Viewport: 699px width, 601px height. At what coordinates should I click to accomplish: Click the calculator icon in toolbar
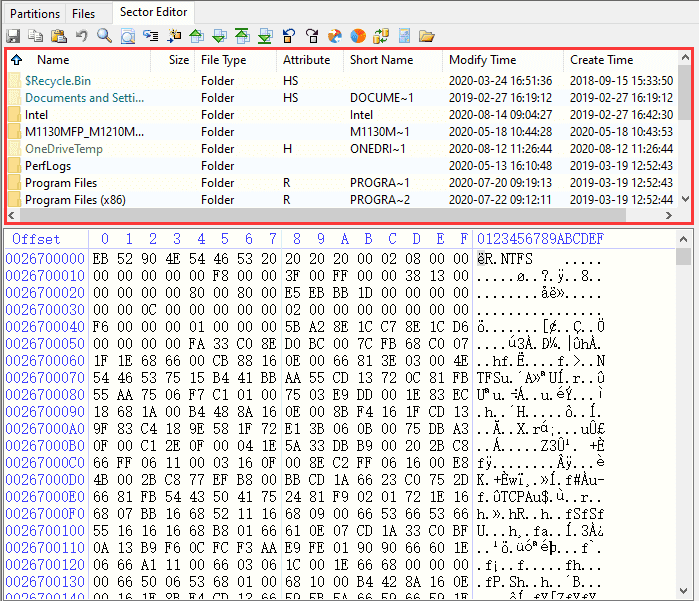click(404, 36)
